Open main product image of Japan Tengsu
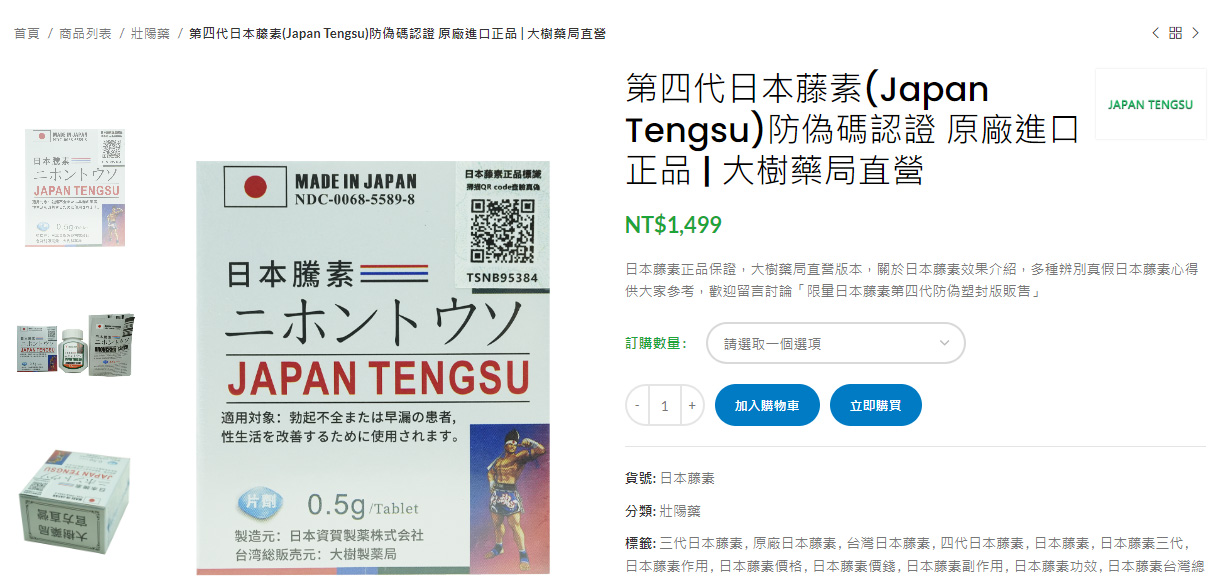 point(373,368)
